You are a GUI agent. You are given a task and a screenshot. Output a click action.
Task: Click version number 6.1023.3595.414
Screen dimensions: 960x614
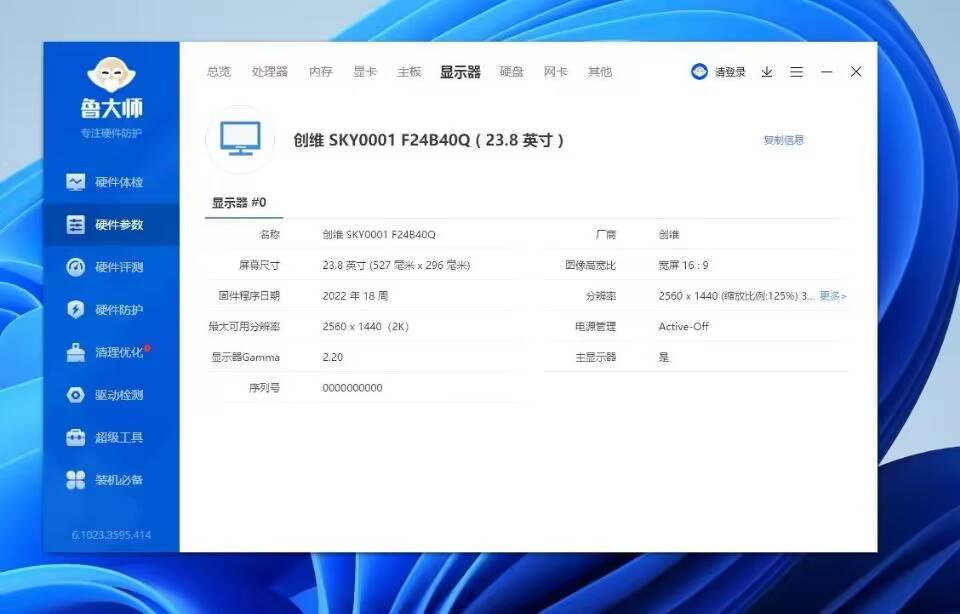111,535
